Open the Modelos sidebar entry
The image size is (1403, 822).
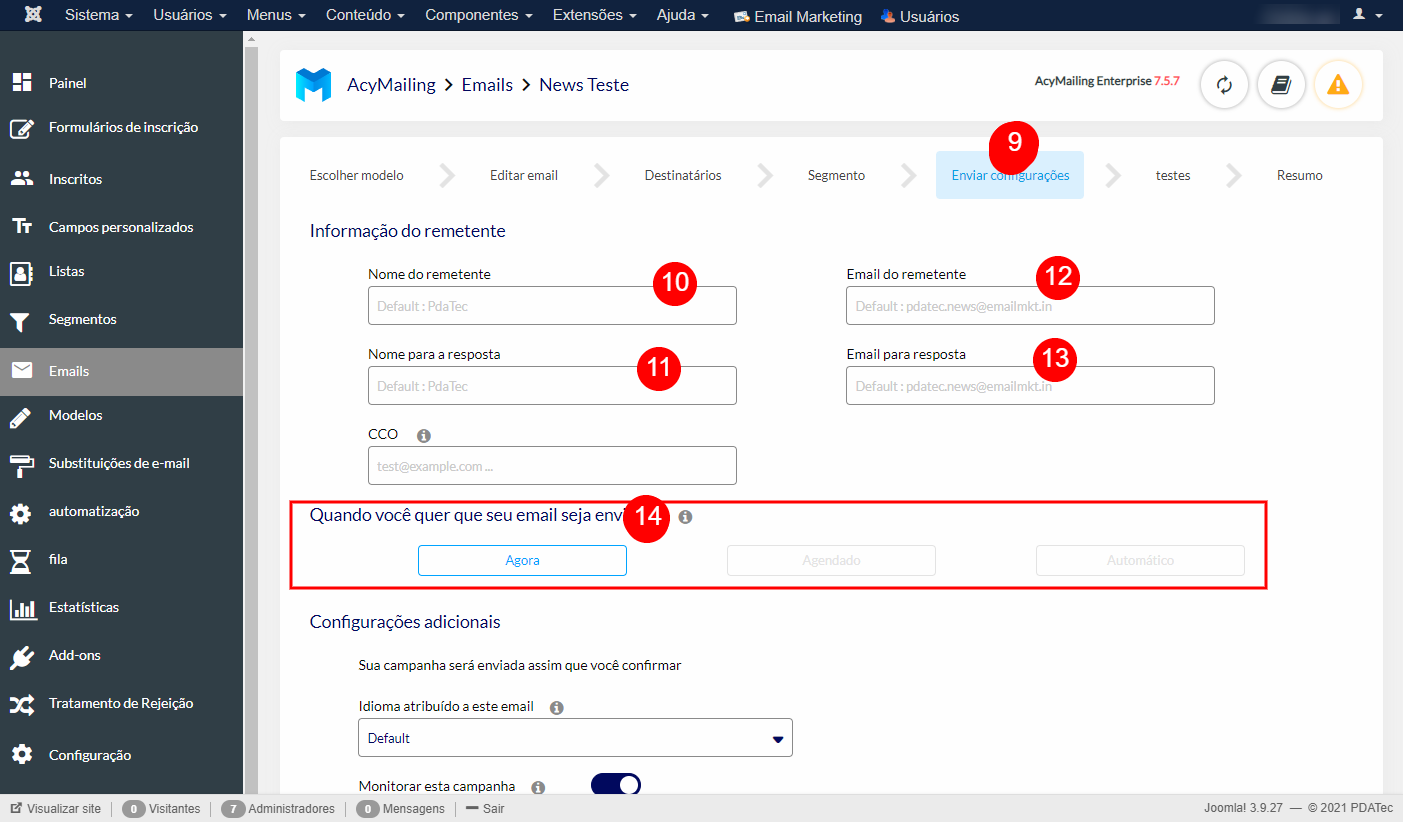point(77,415)
